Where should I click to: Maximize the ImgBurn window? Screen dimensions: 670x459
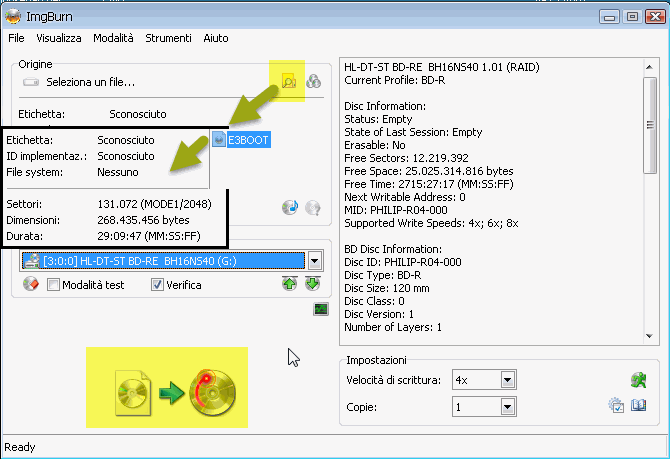point(632,17)
